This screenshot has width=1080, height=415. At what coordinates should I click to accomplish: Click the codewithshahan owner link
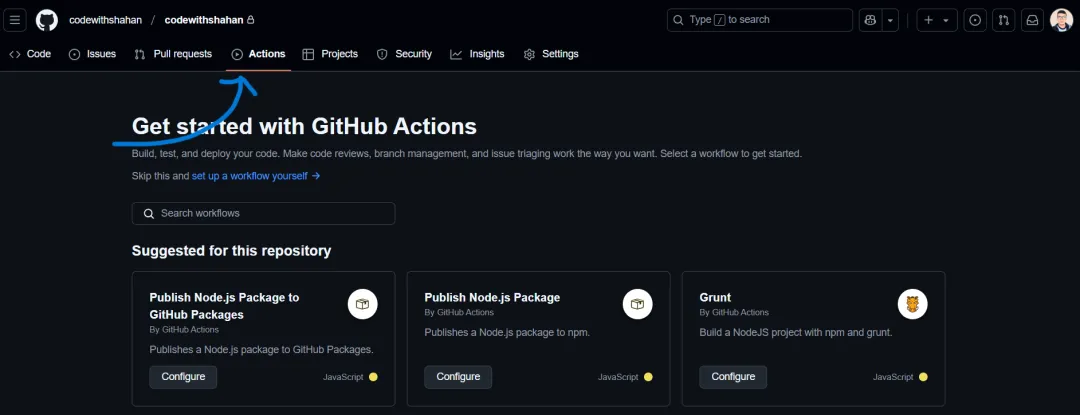click(x=107, y=20)
